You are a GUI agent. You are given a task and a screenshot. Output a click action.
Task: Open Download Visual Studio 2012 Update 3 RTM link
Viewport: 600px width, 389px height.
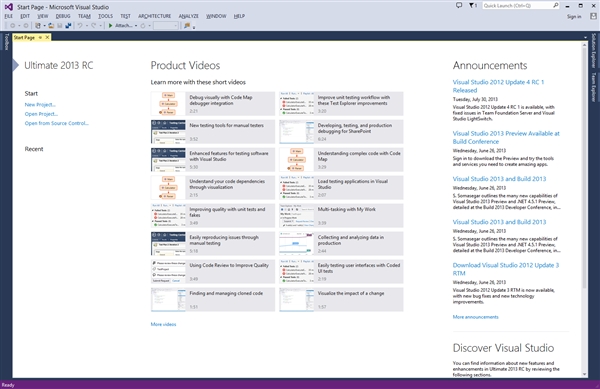506,269
